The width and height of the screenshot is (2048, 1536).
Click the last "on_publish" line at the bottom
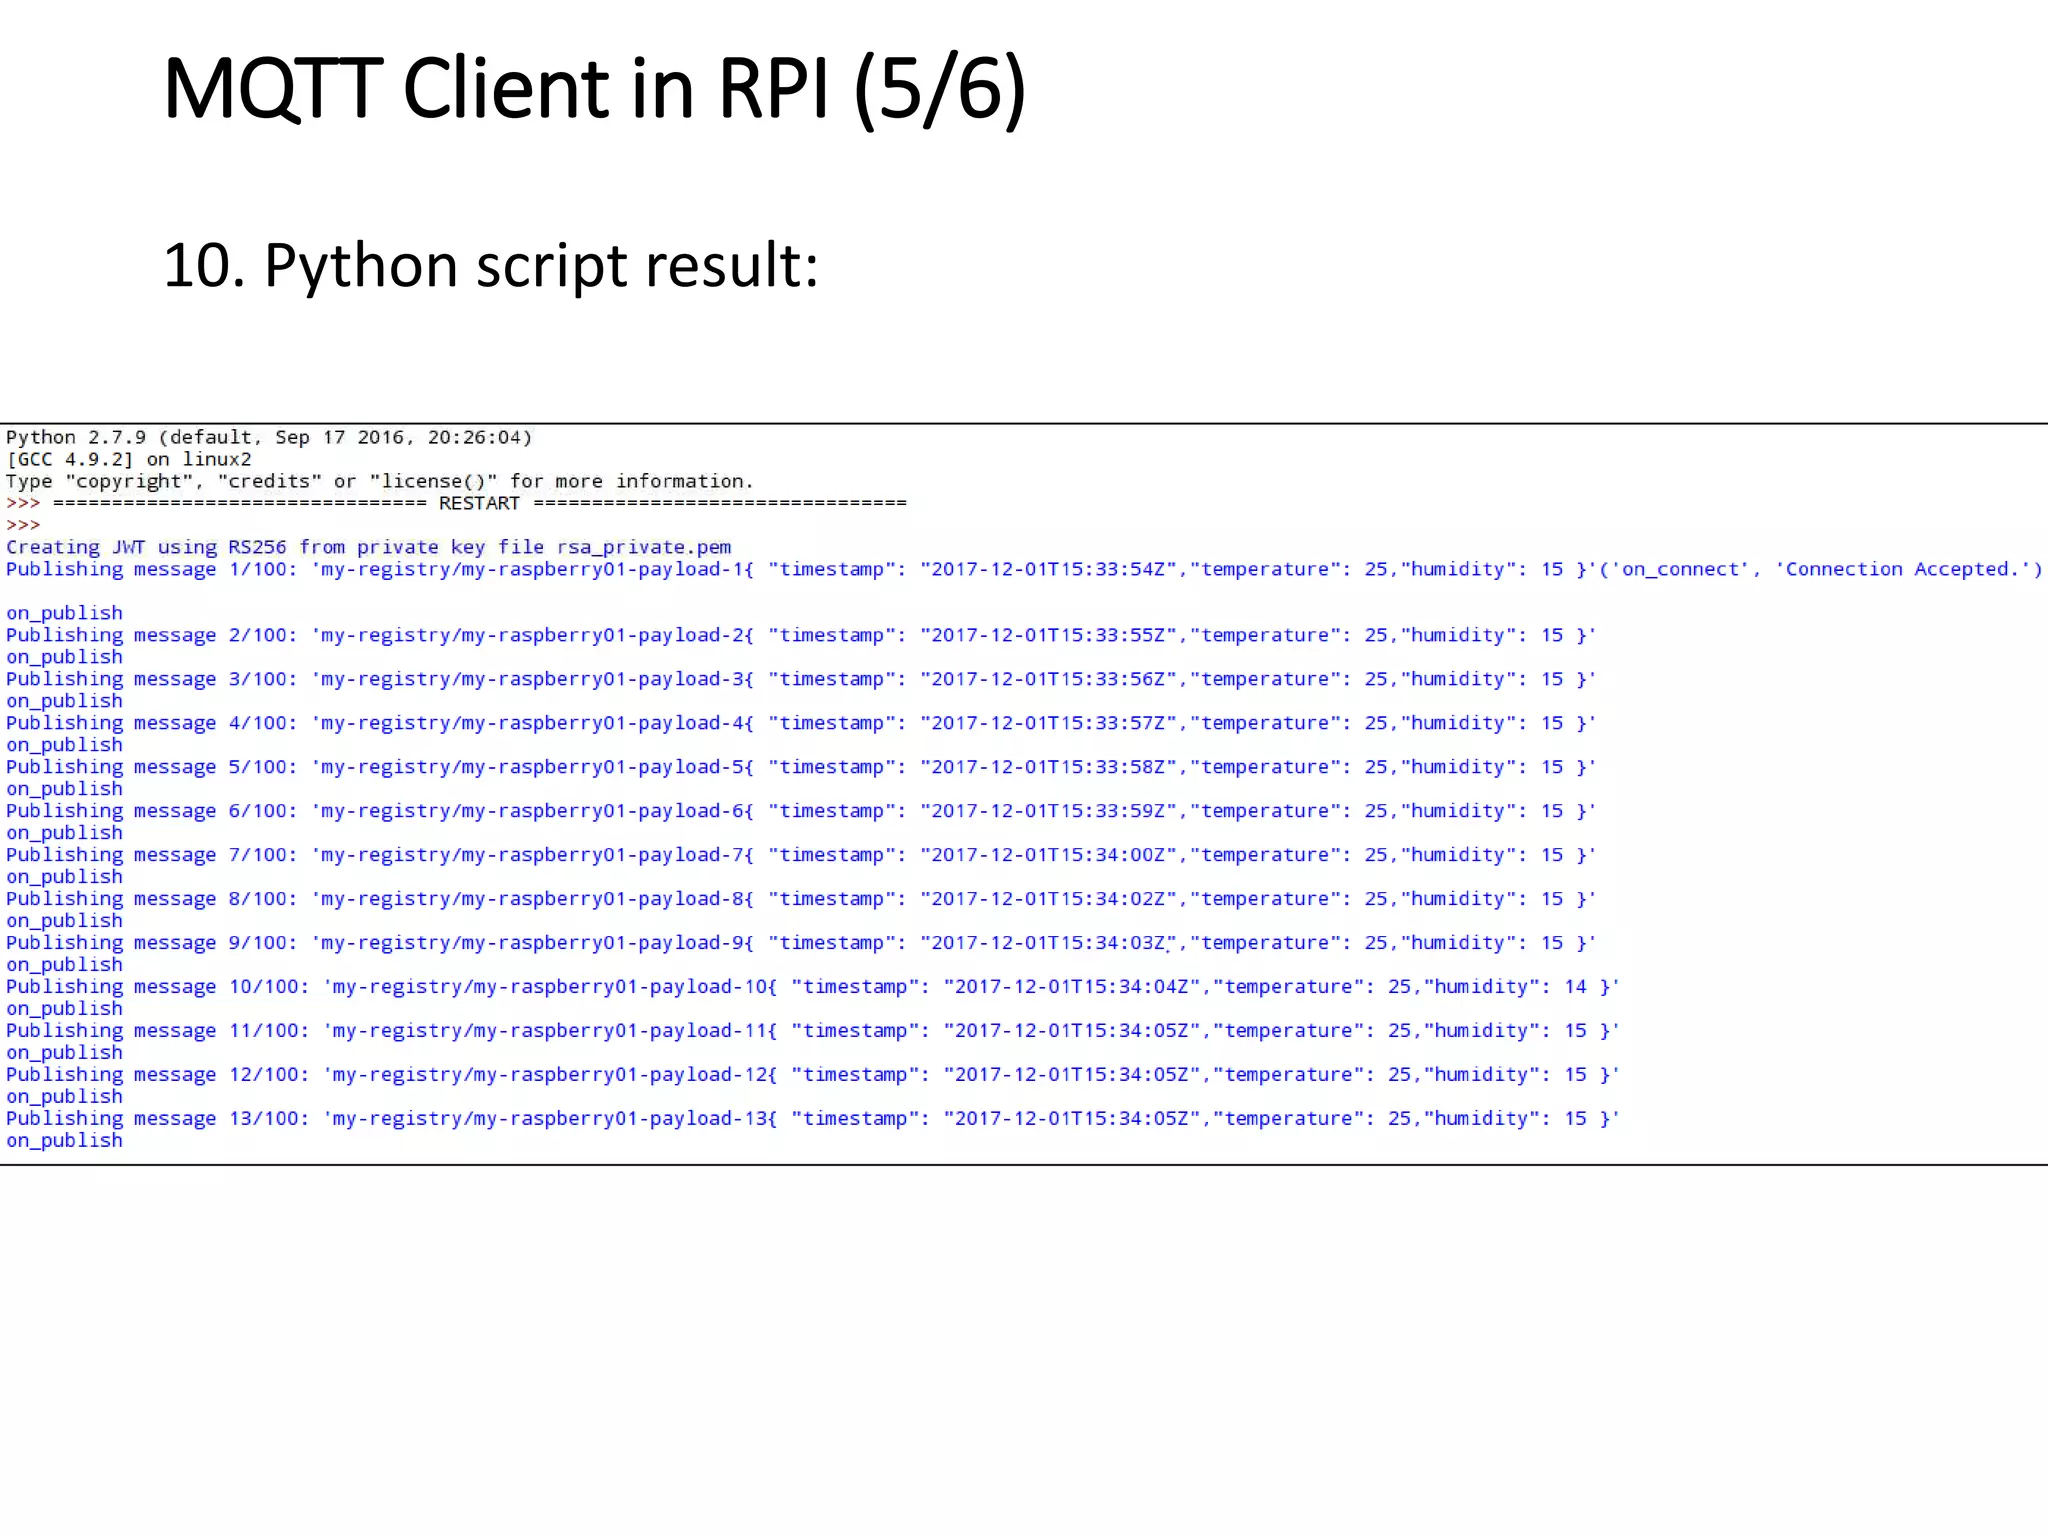[x=64, y=1141]
